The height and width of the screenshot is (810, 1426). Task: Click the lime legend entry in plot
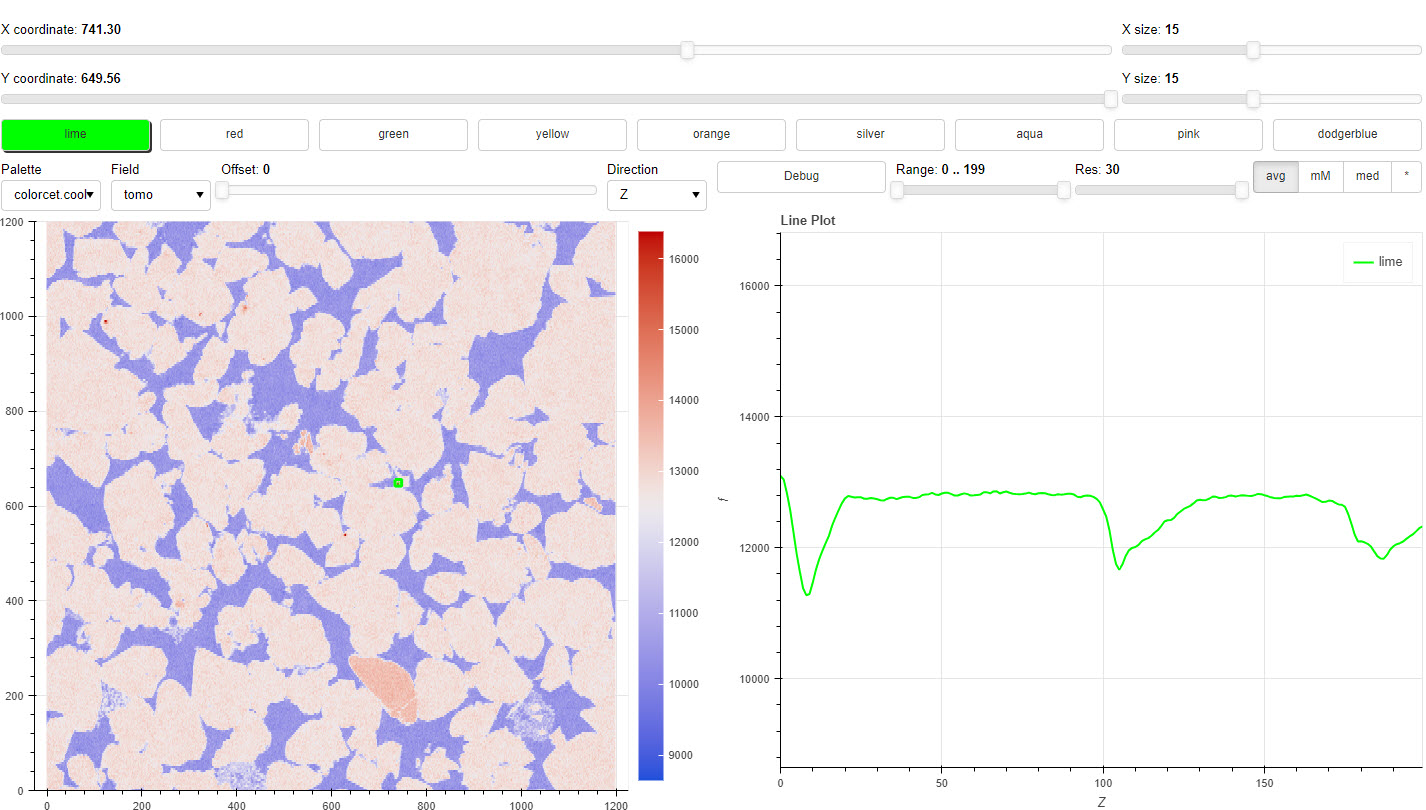(x=1378, y=262)
